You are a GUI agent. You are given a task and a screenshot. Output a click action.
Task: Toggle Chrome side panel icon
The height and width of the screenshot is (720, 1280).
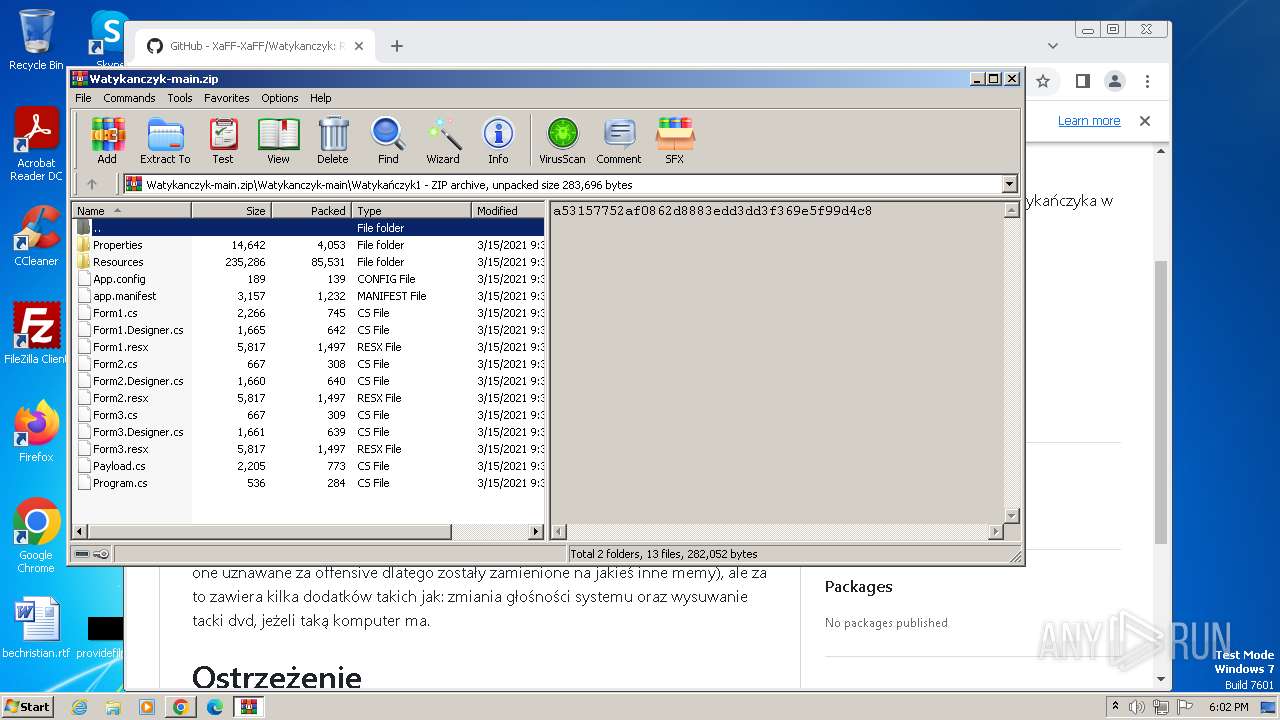coord(1083,81)
